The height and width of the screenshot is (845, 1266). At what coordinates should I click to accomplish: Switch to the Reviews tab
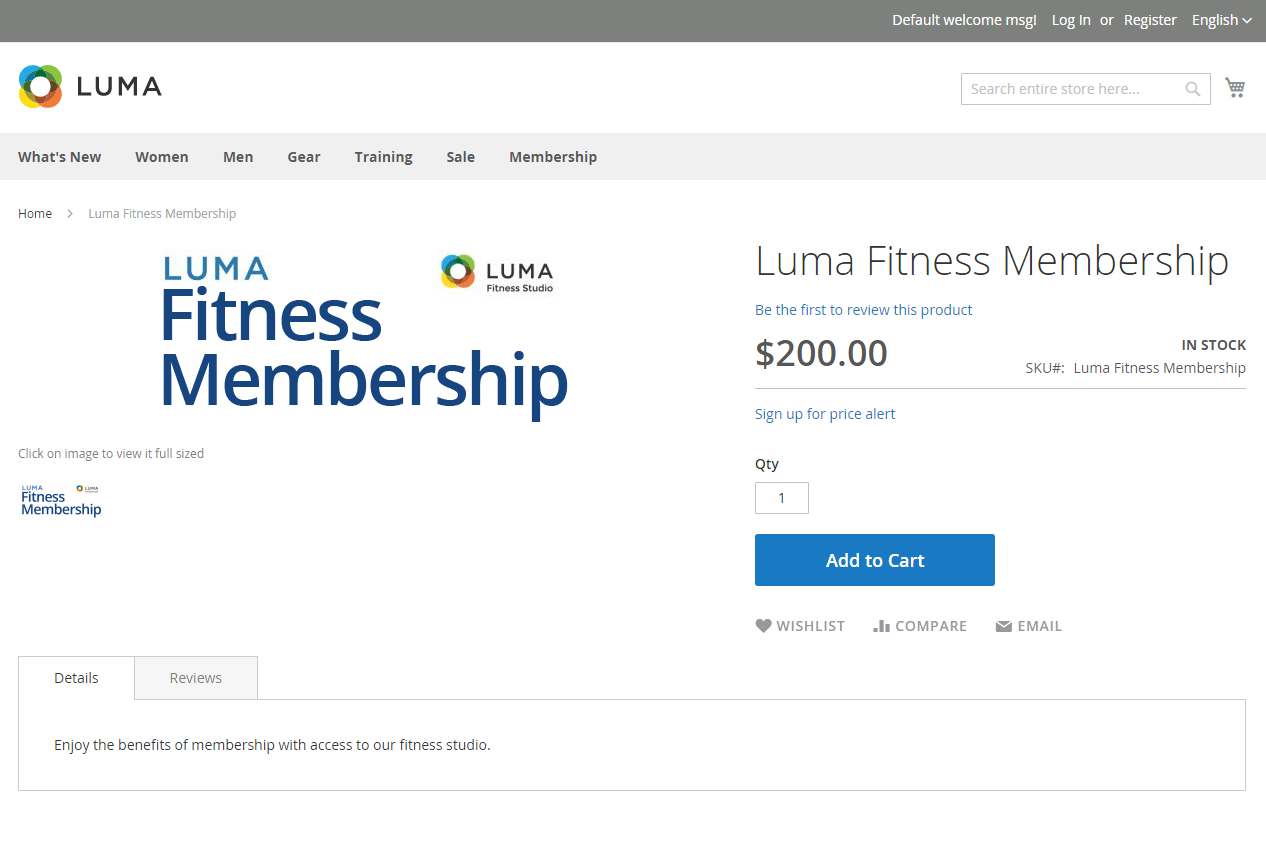click(x=196, y=678)
